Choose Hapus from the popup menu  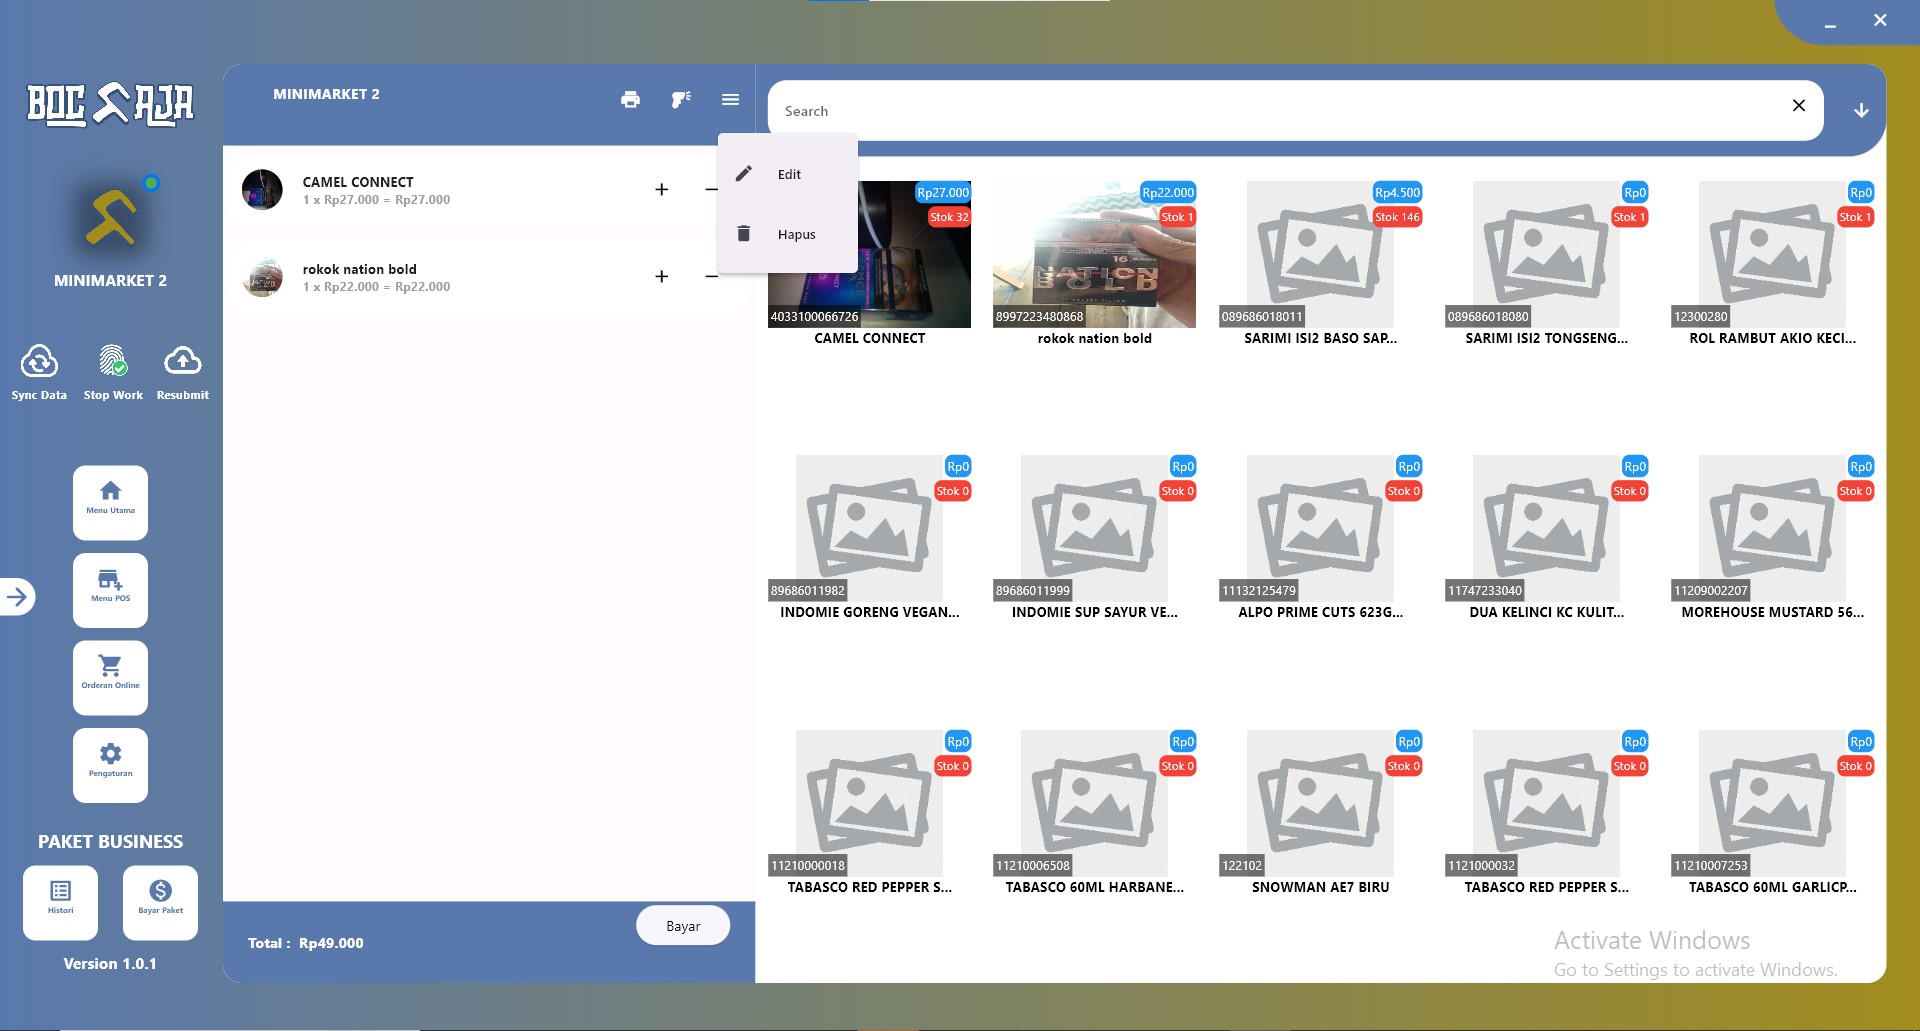coord(788,234)
